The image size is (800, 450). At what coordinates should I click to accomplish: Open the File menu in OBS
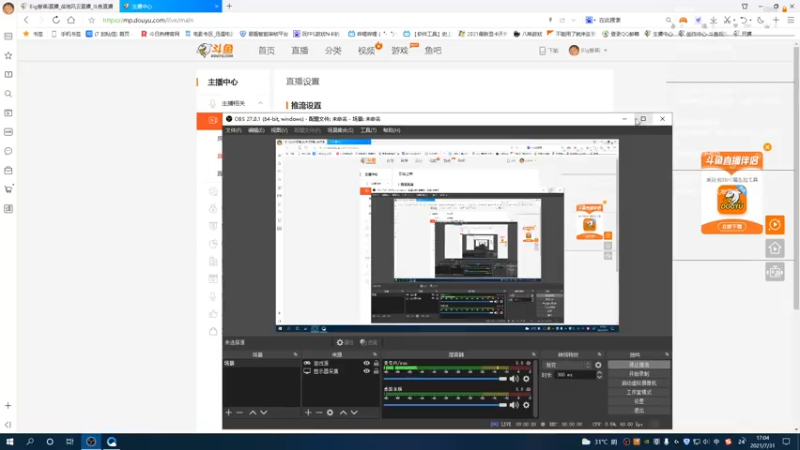[233, 130]
